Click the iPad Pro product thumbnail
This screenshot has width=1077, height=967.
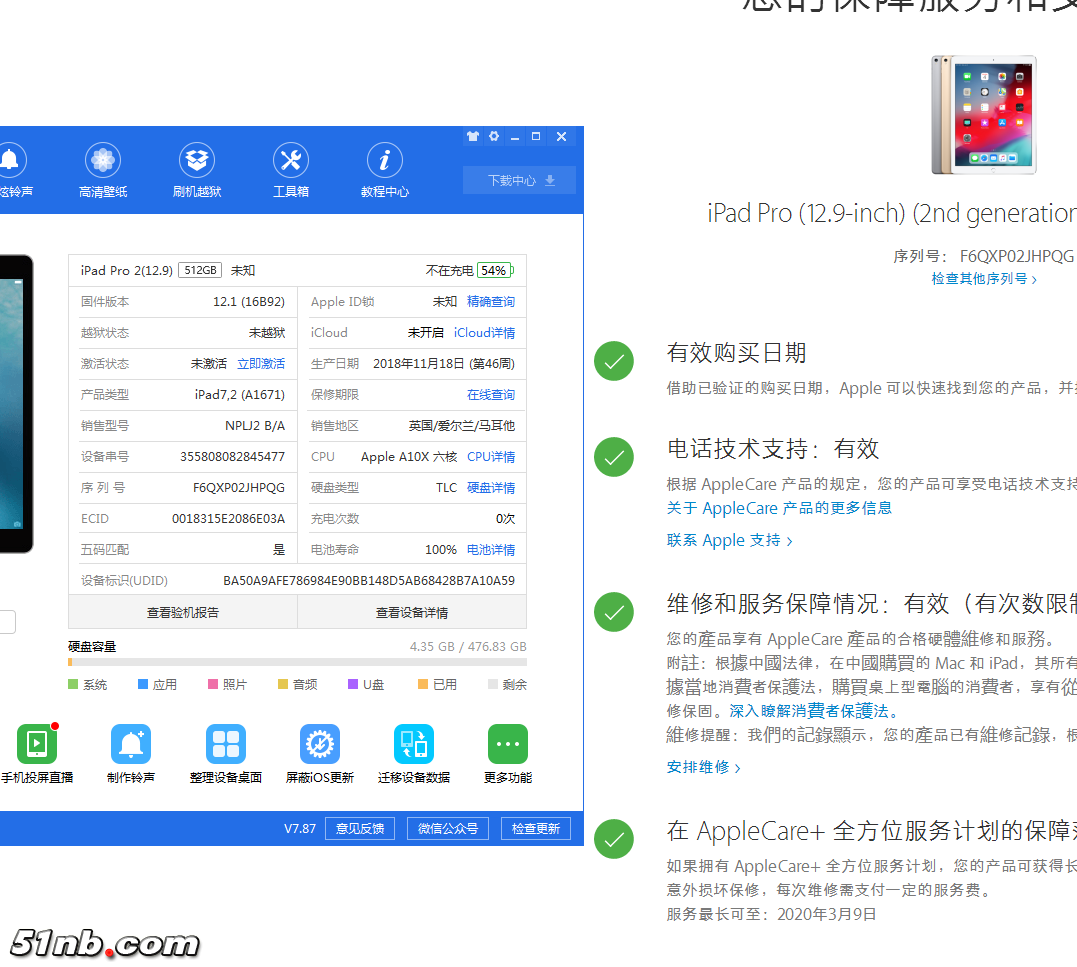983,114
